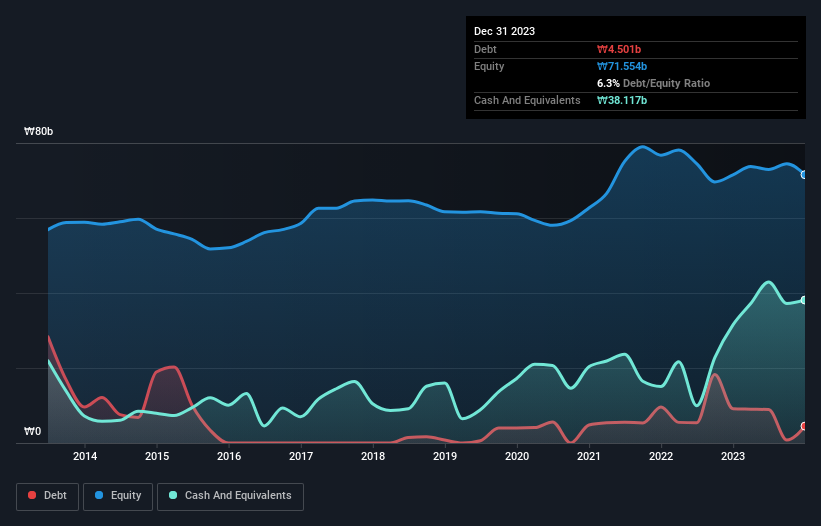Select the blue Equity endpoint marker at Dec 2023
Viewport: 821px width, 526px height.
tap(804, 175)
